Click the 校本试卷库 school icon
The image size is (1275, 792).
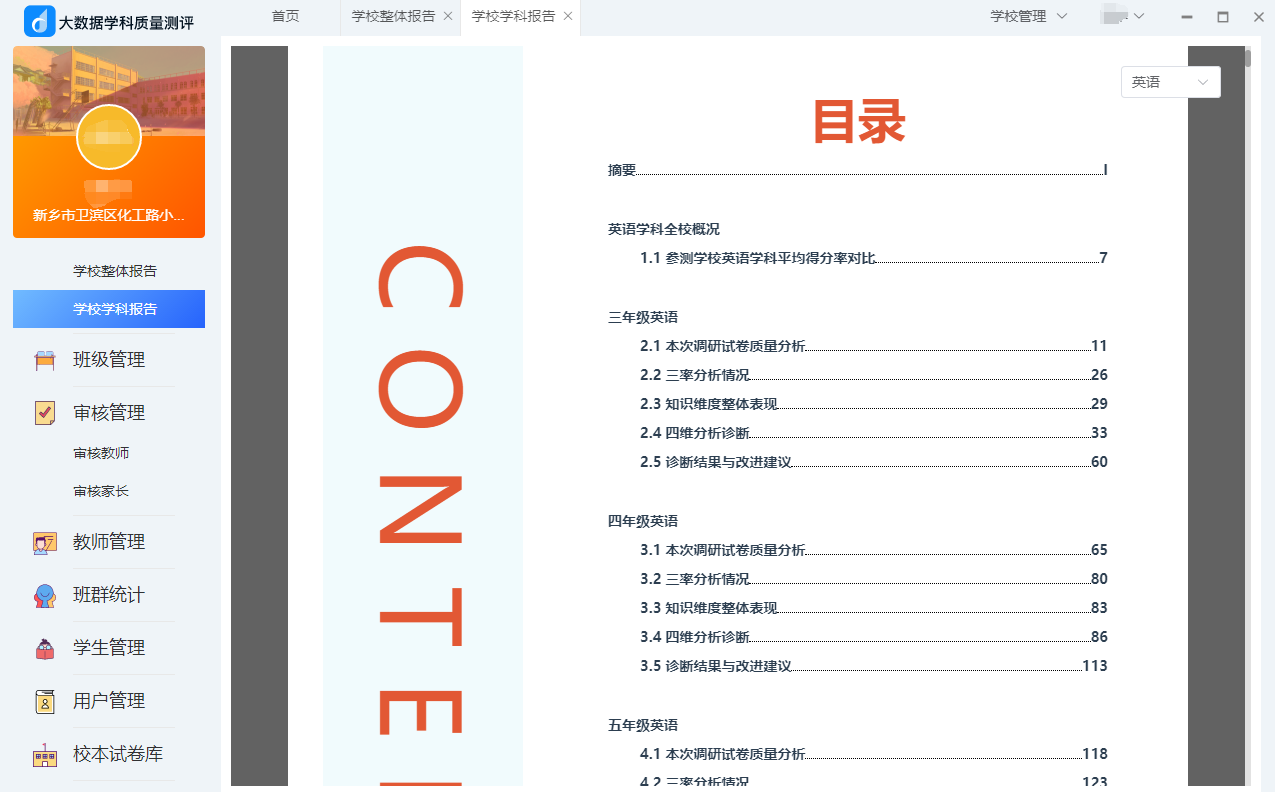coord(45,754)
